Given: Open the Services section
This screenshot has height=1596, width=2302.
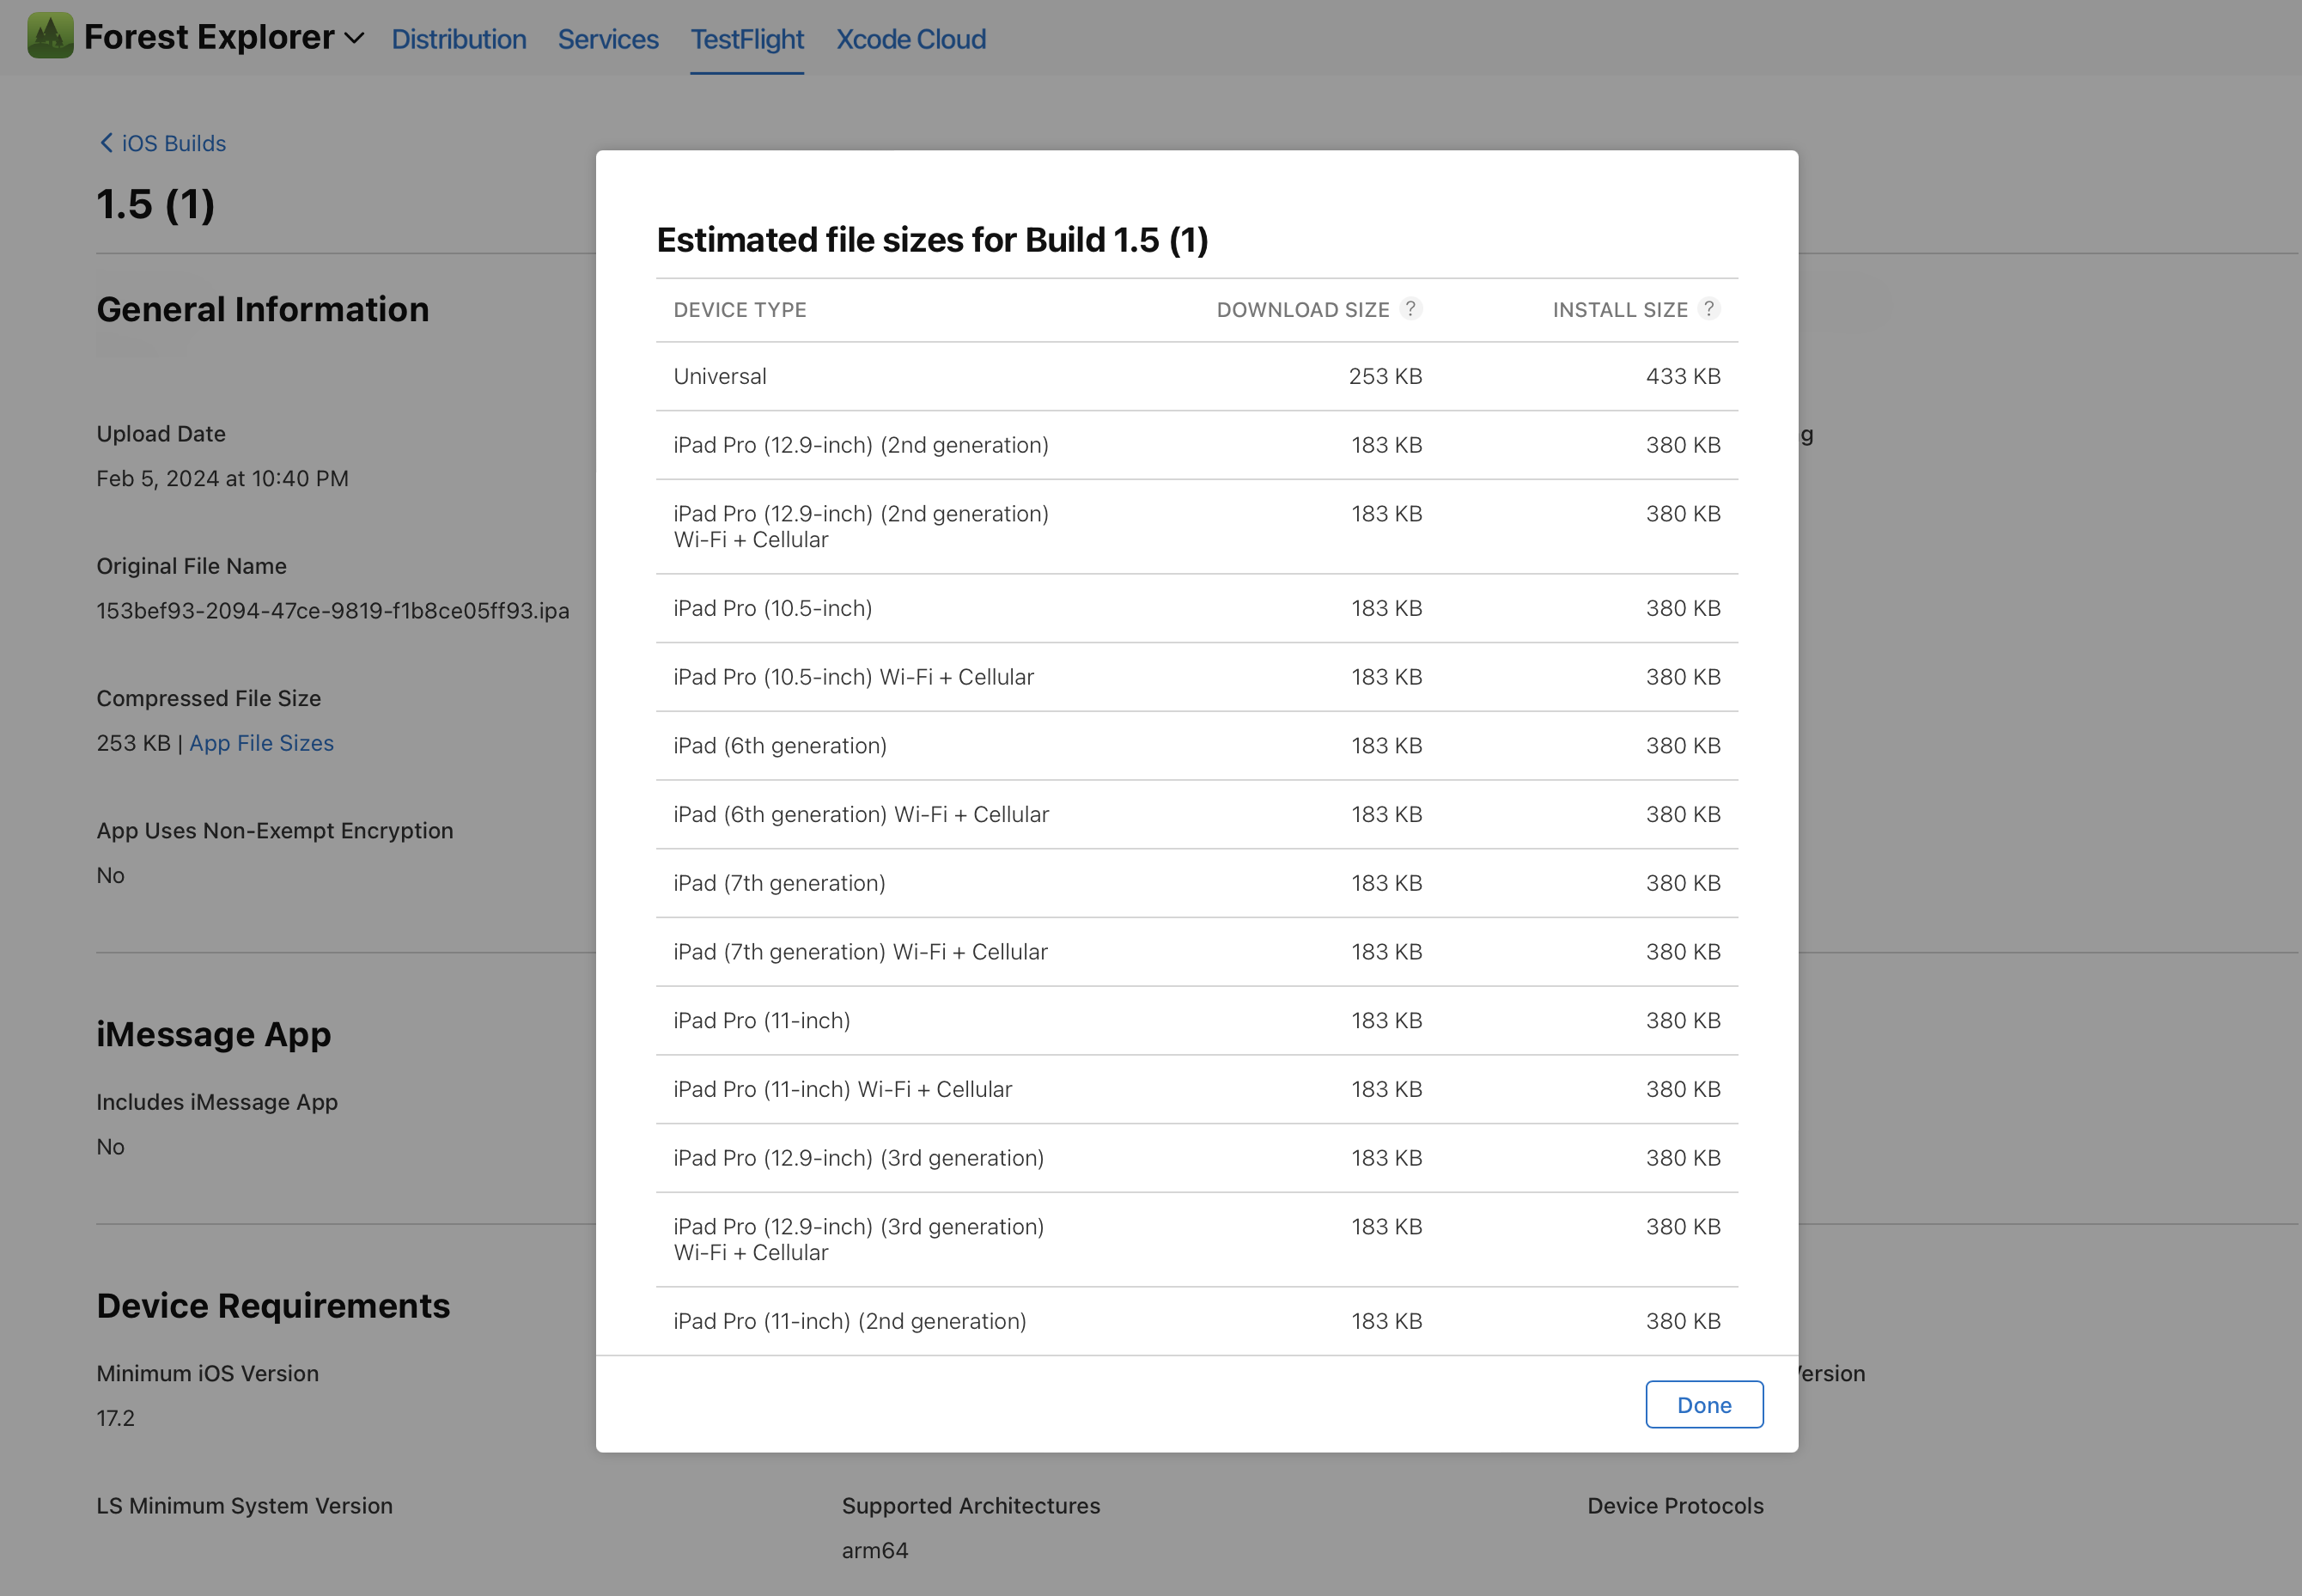Looking at the screenshot, I should click(607, 39).
